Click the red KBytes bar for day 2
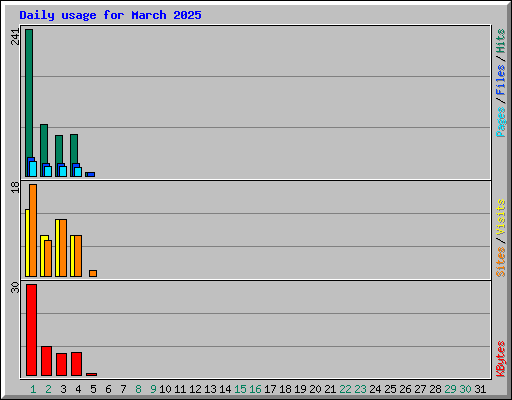 click(x=46, y=361)
